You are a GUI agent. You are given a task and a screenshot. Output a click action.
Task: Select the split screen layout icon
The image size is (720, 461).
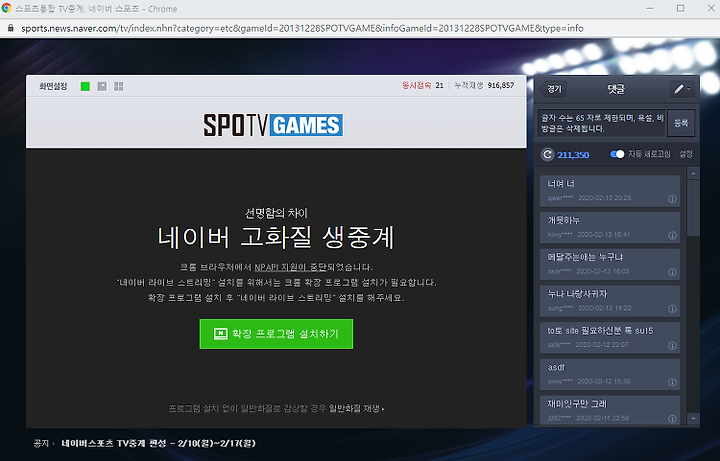point(102,86)
